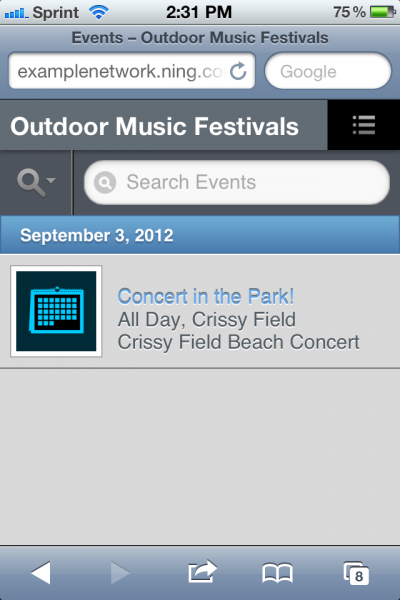Reload the page with the refresh icon

(x=238, y=71)
